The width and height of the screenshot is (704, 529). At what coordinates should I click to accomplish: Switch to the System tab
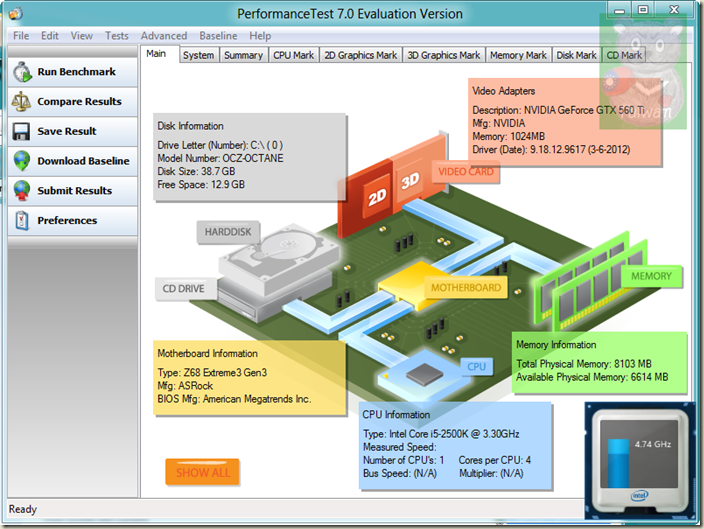point(198,55)
